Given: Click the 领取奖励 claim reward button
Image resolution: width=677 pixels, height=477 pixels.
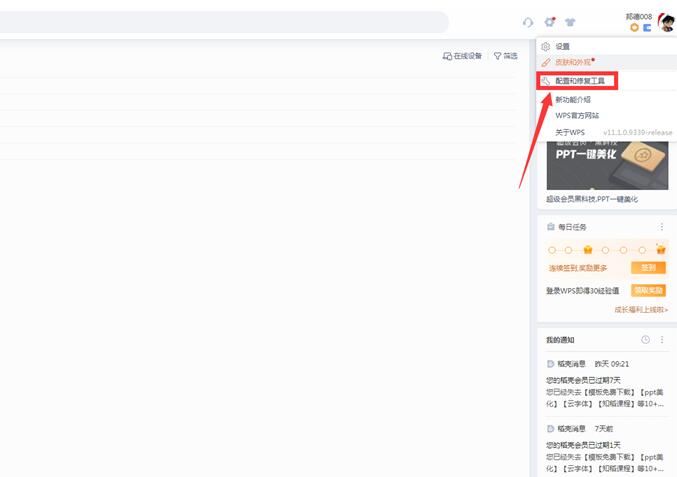Looking at the screenshot, I should coord(648,291).
